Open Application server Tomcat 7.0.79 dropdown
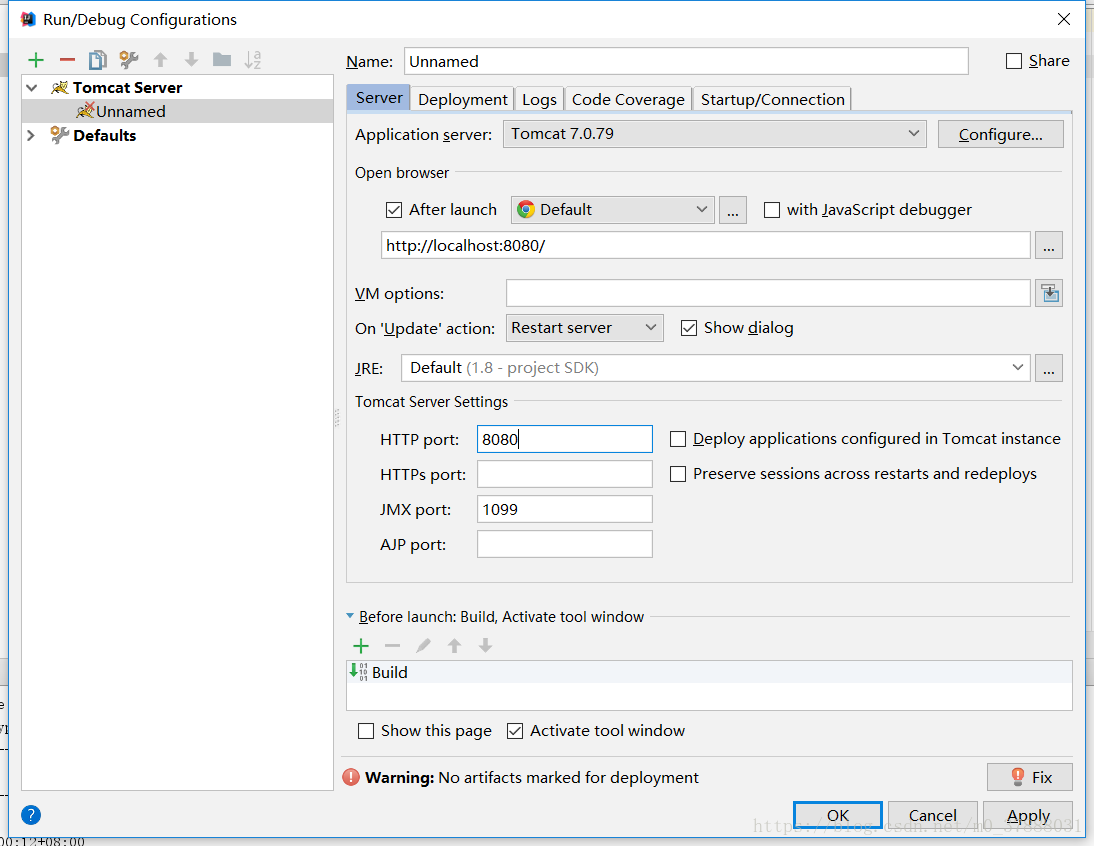The image size is (1094, 846). pos(714,134)
